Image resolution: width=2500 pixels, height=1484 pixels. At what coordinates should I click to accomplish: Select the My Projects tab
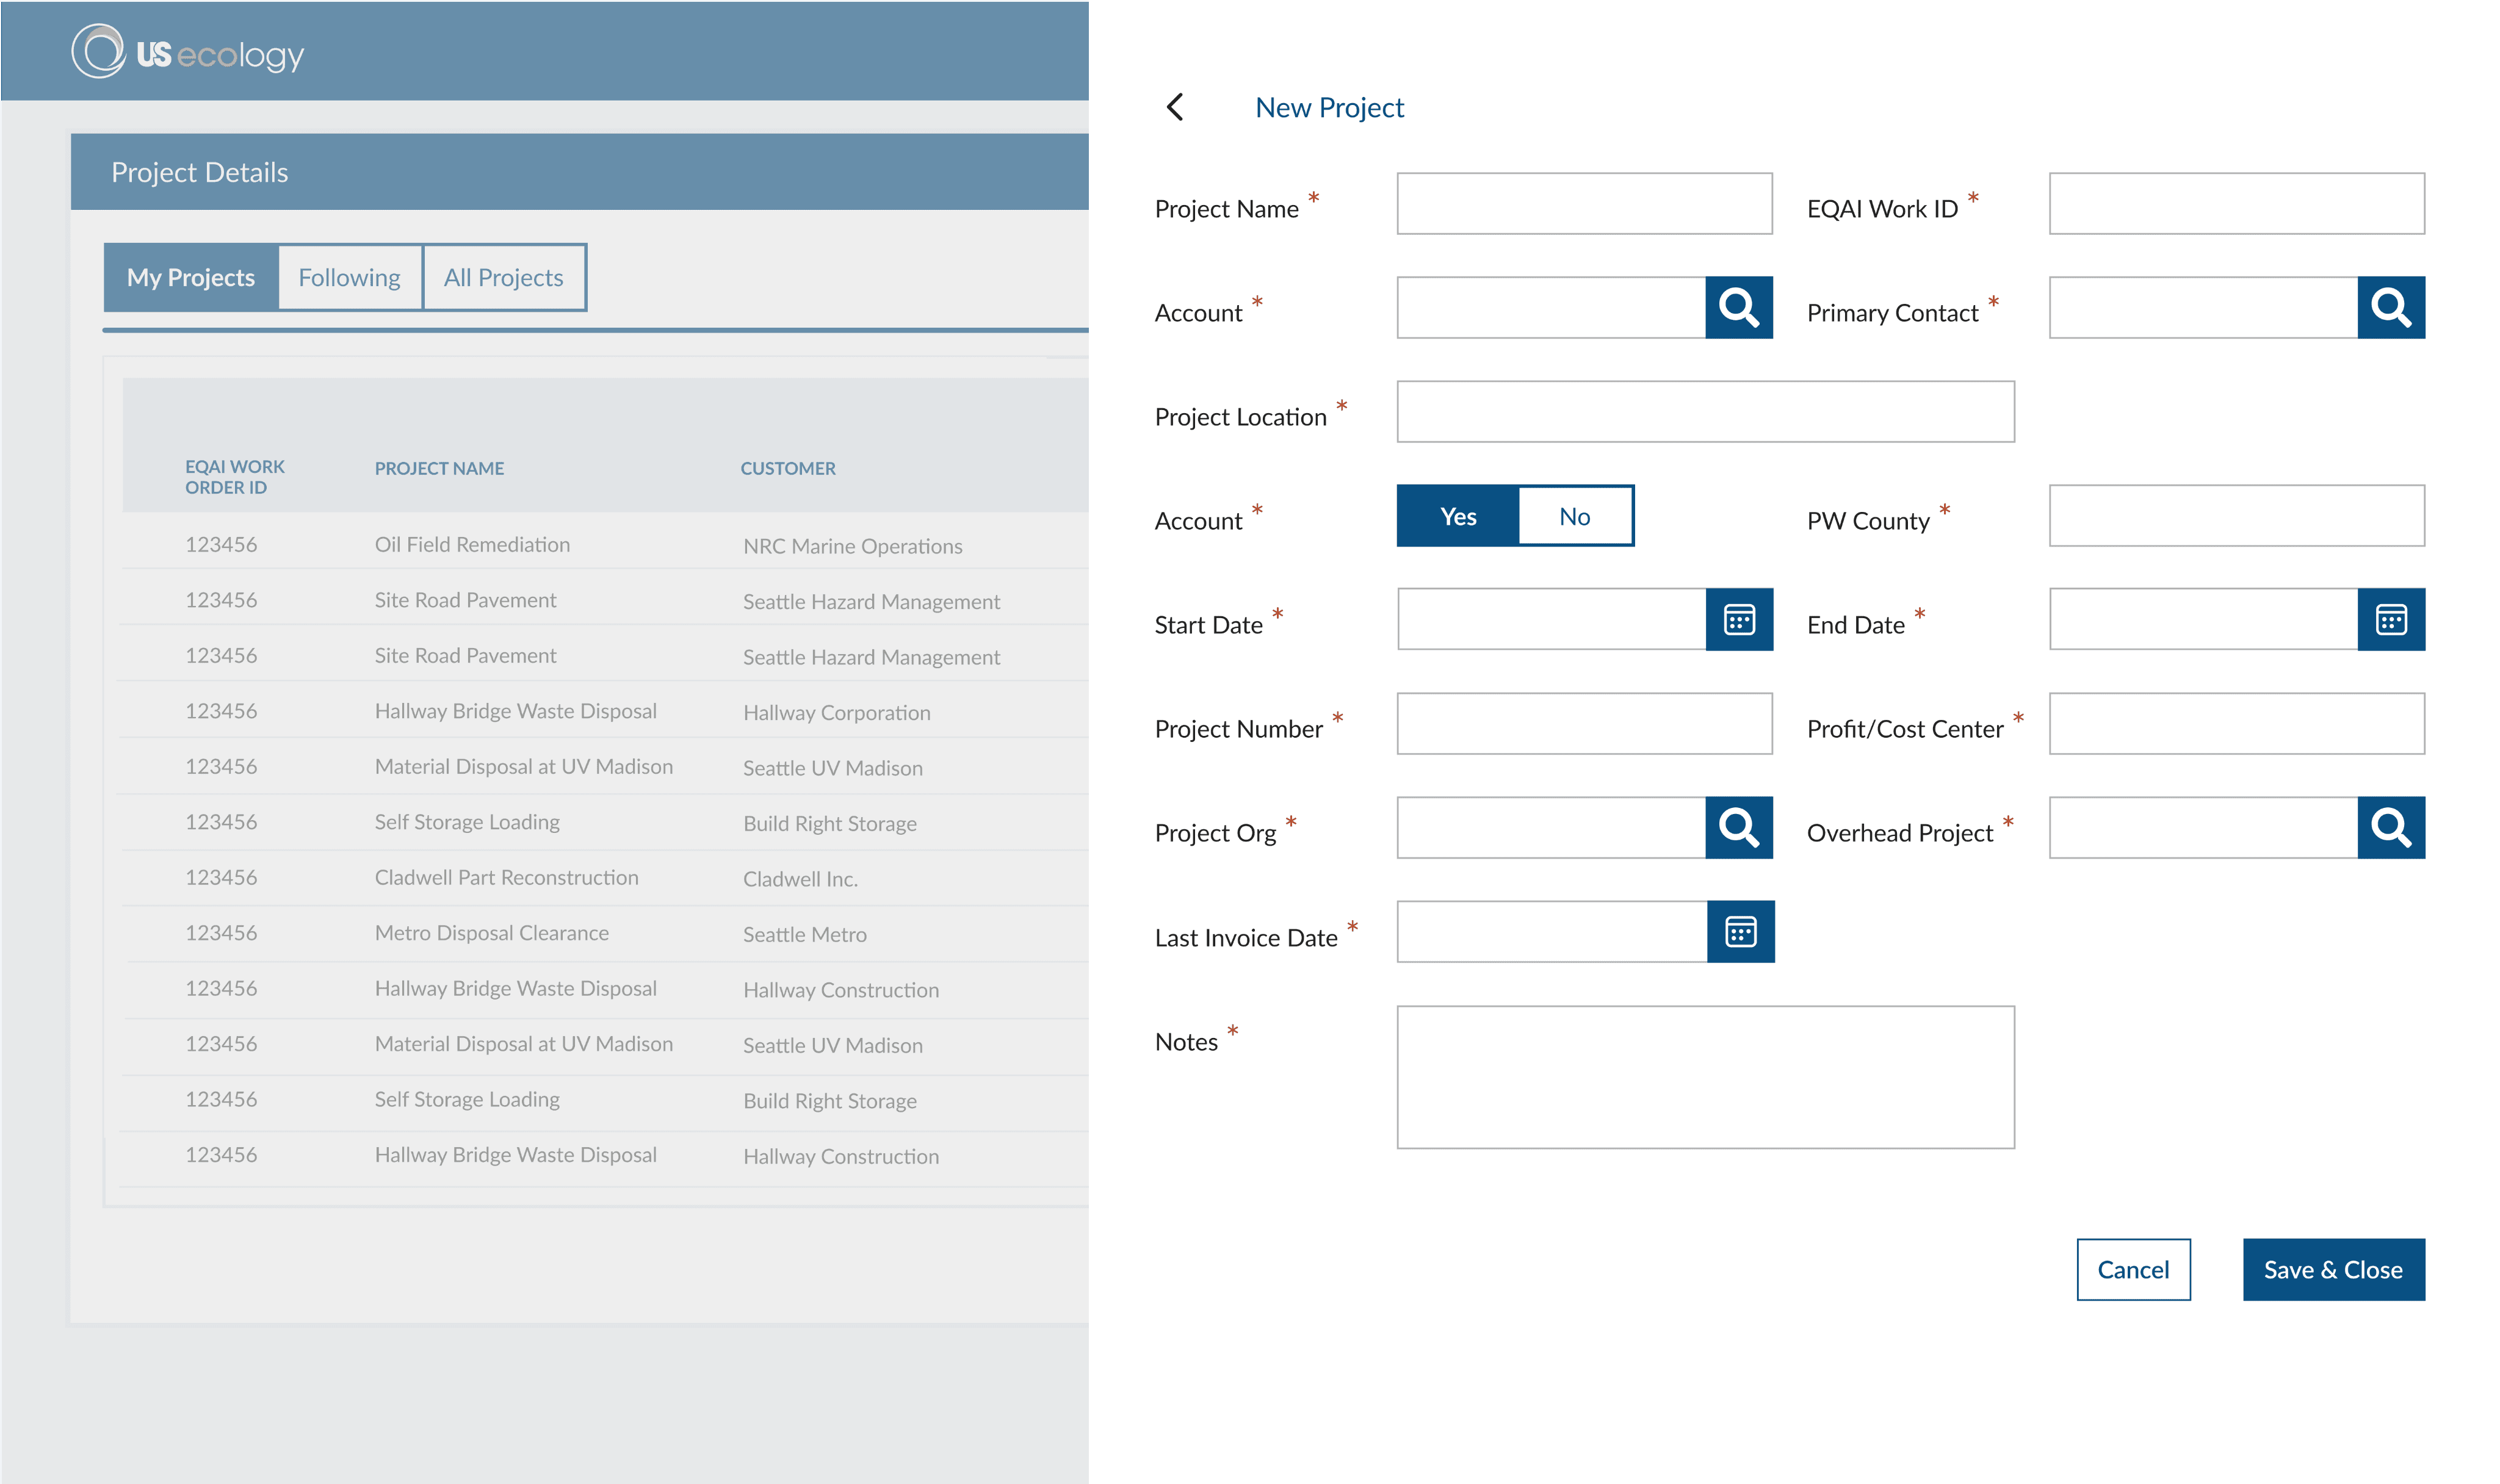pos(191,277)
